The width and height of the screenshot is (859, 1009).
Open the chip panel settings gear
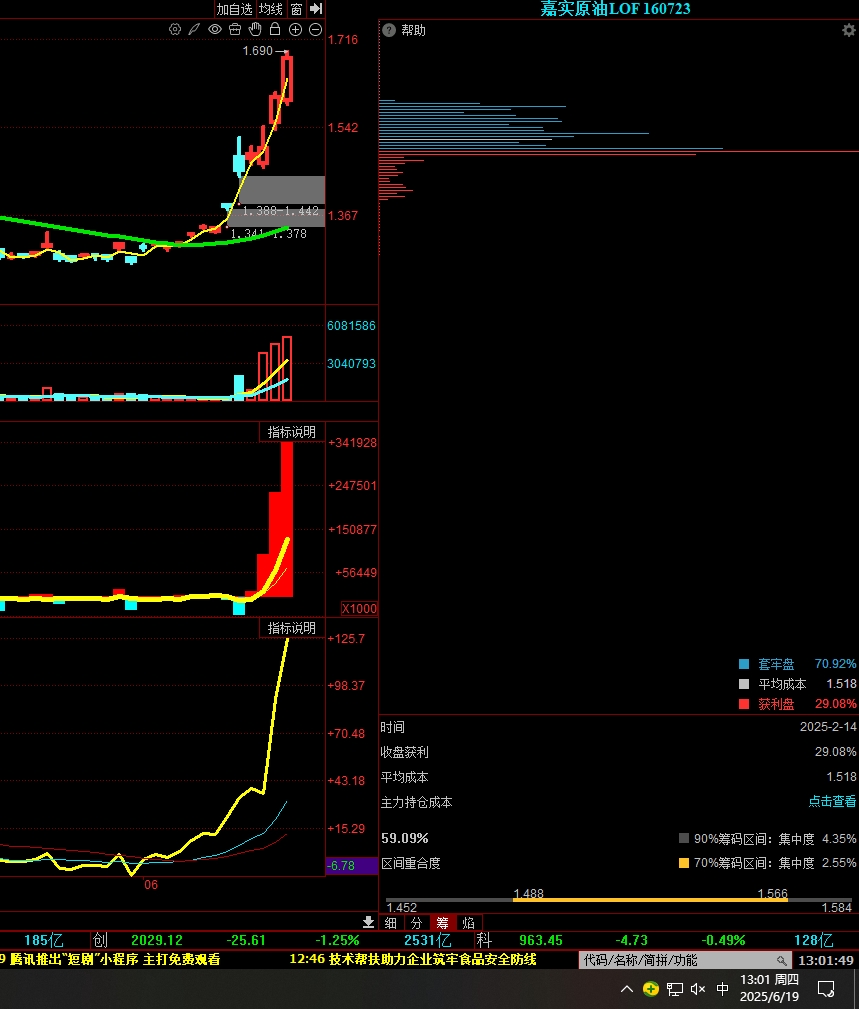point(849,30)
